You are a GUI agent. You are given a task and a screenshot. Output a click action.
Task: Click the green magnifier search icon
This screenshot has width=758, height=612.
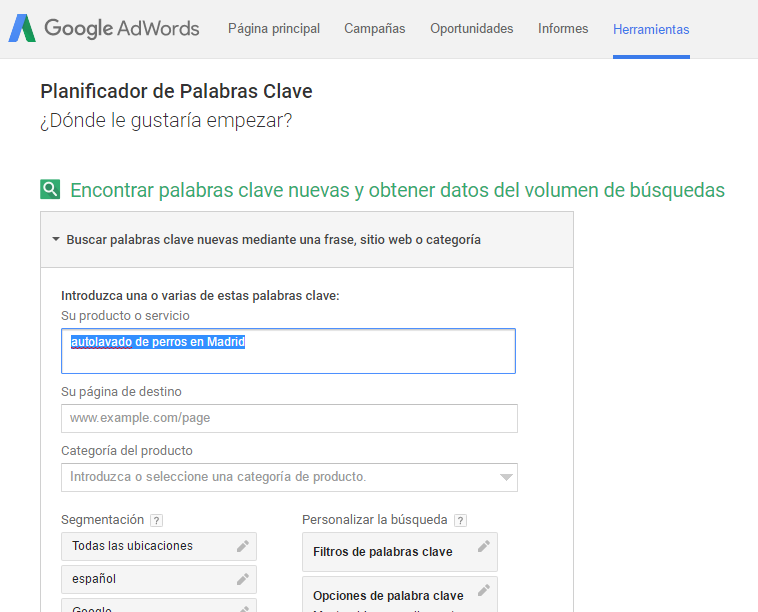50,189
